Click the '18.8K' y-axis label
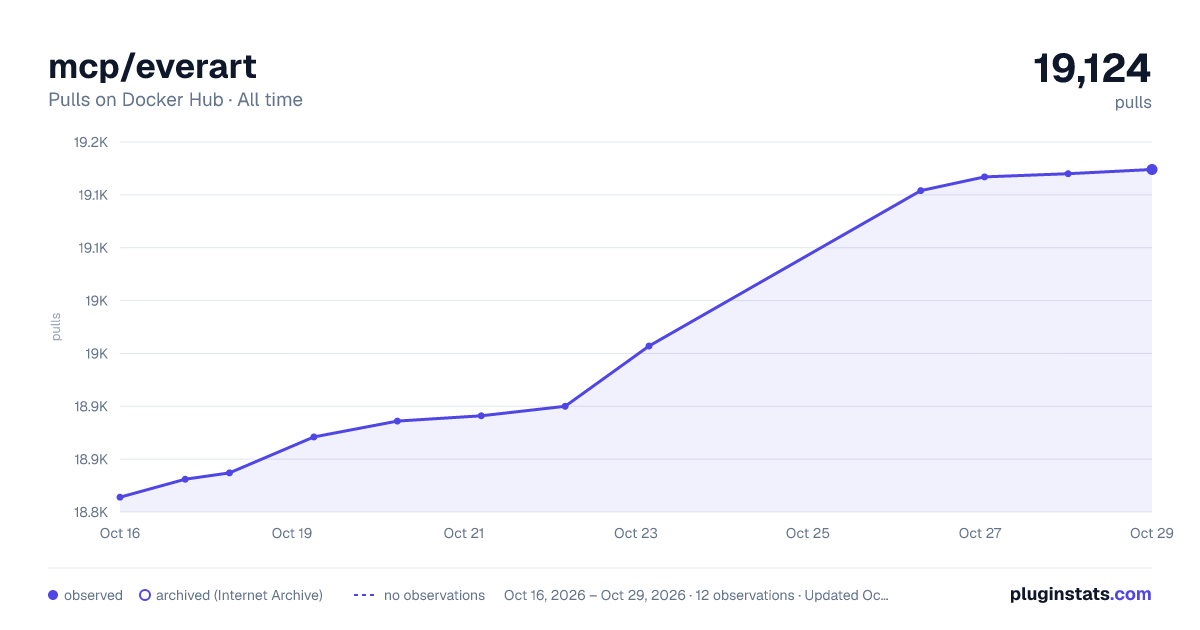The height and width of the screenshot is (630, 1200). click(x=91, y=512)
